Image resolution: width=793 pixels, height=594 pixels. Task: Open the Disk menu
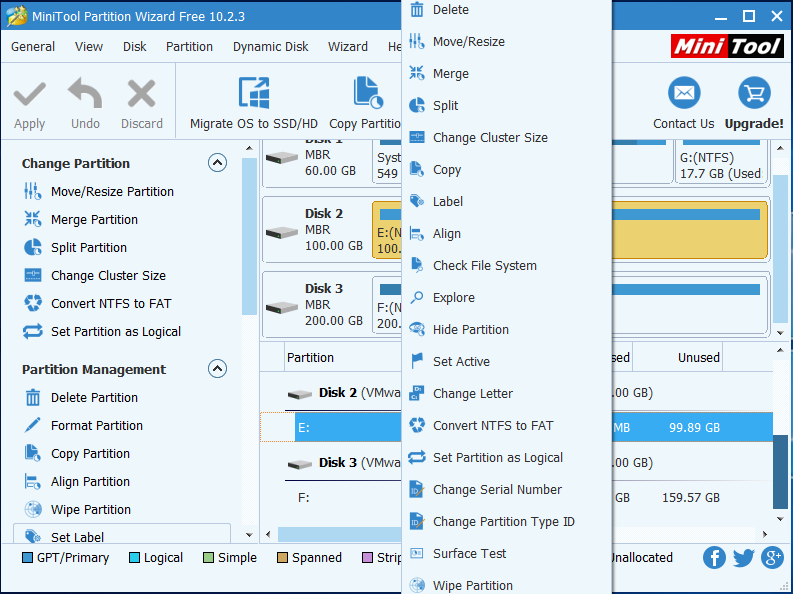(135, 47)
